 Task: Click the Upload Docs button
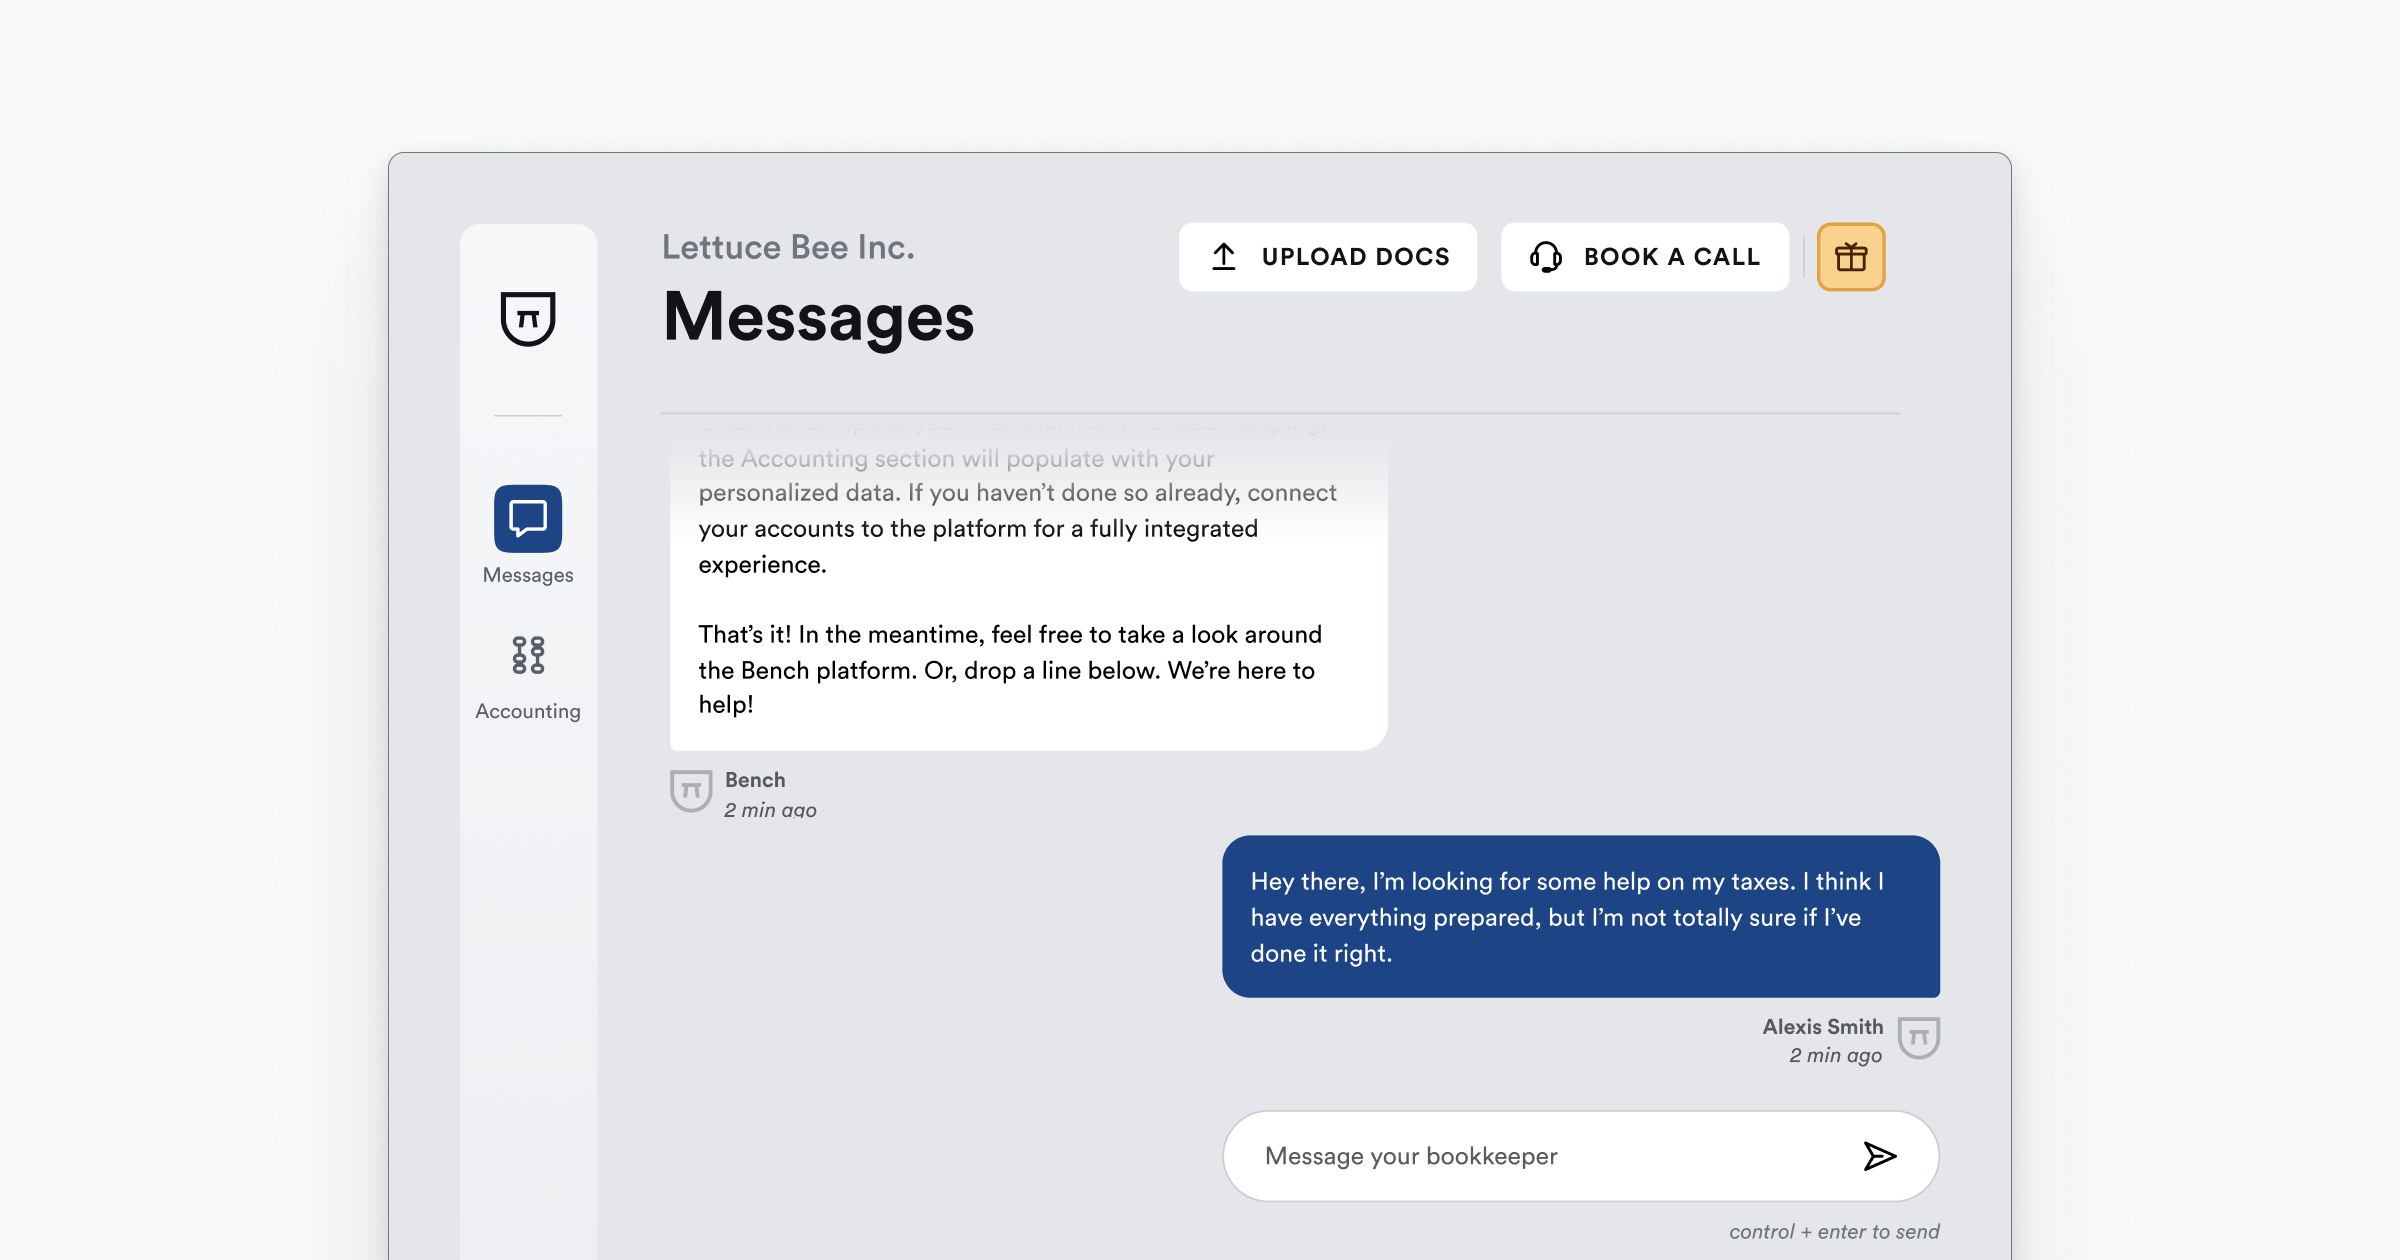[x=1327, y=257]
